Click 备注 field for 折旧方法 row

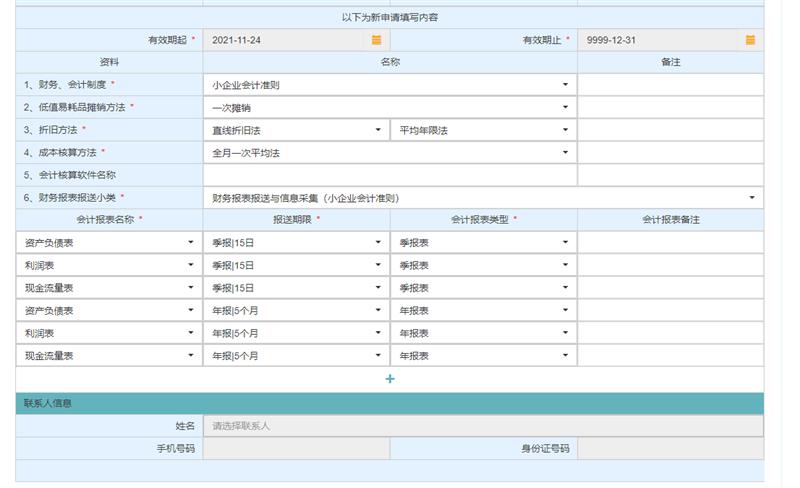(x=670, y=130)
